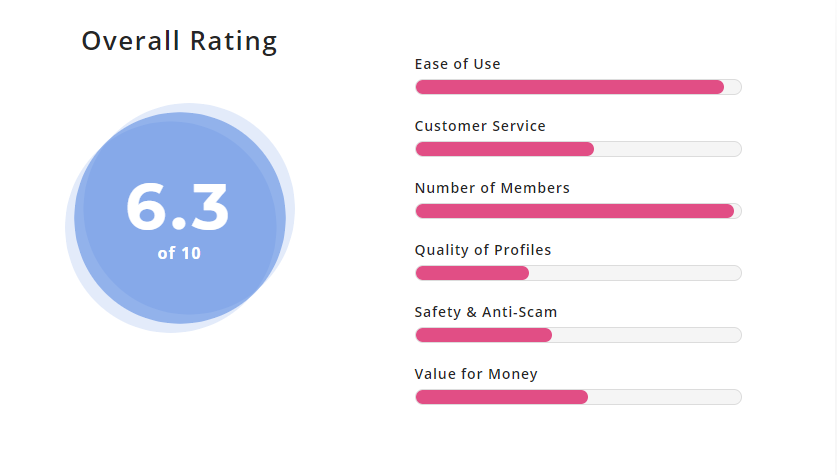
Task: Click pink fill of Safety & Anti-Scam bar
Action: coord(483,335)
